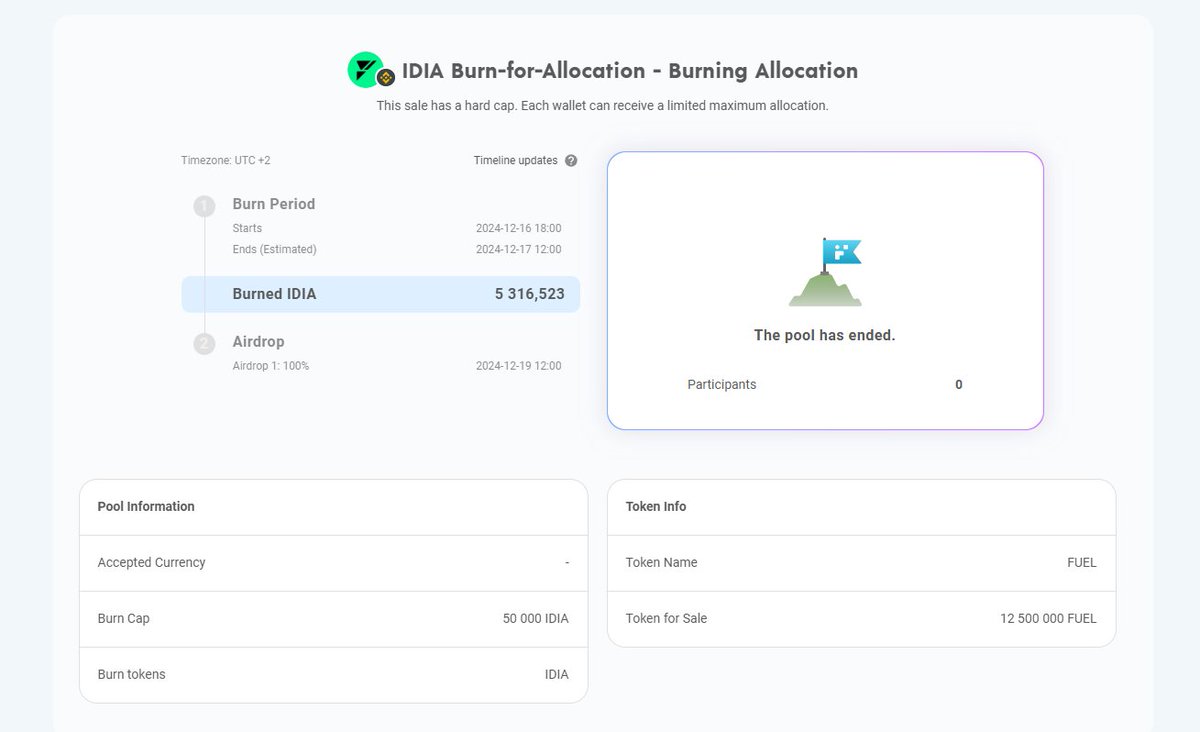The height and width of the screenshot is (732, 1200).
Task: Click the Burn Cap row label
Action: (x=124, y=618)
